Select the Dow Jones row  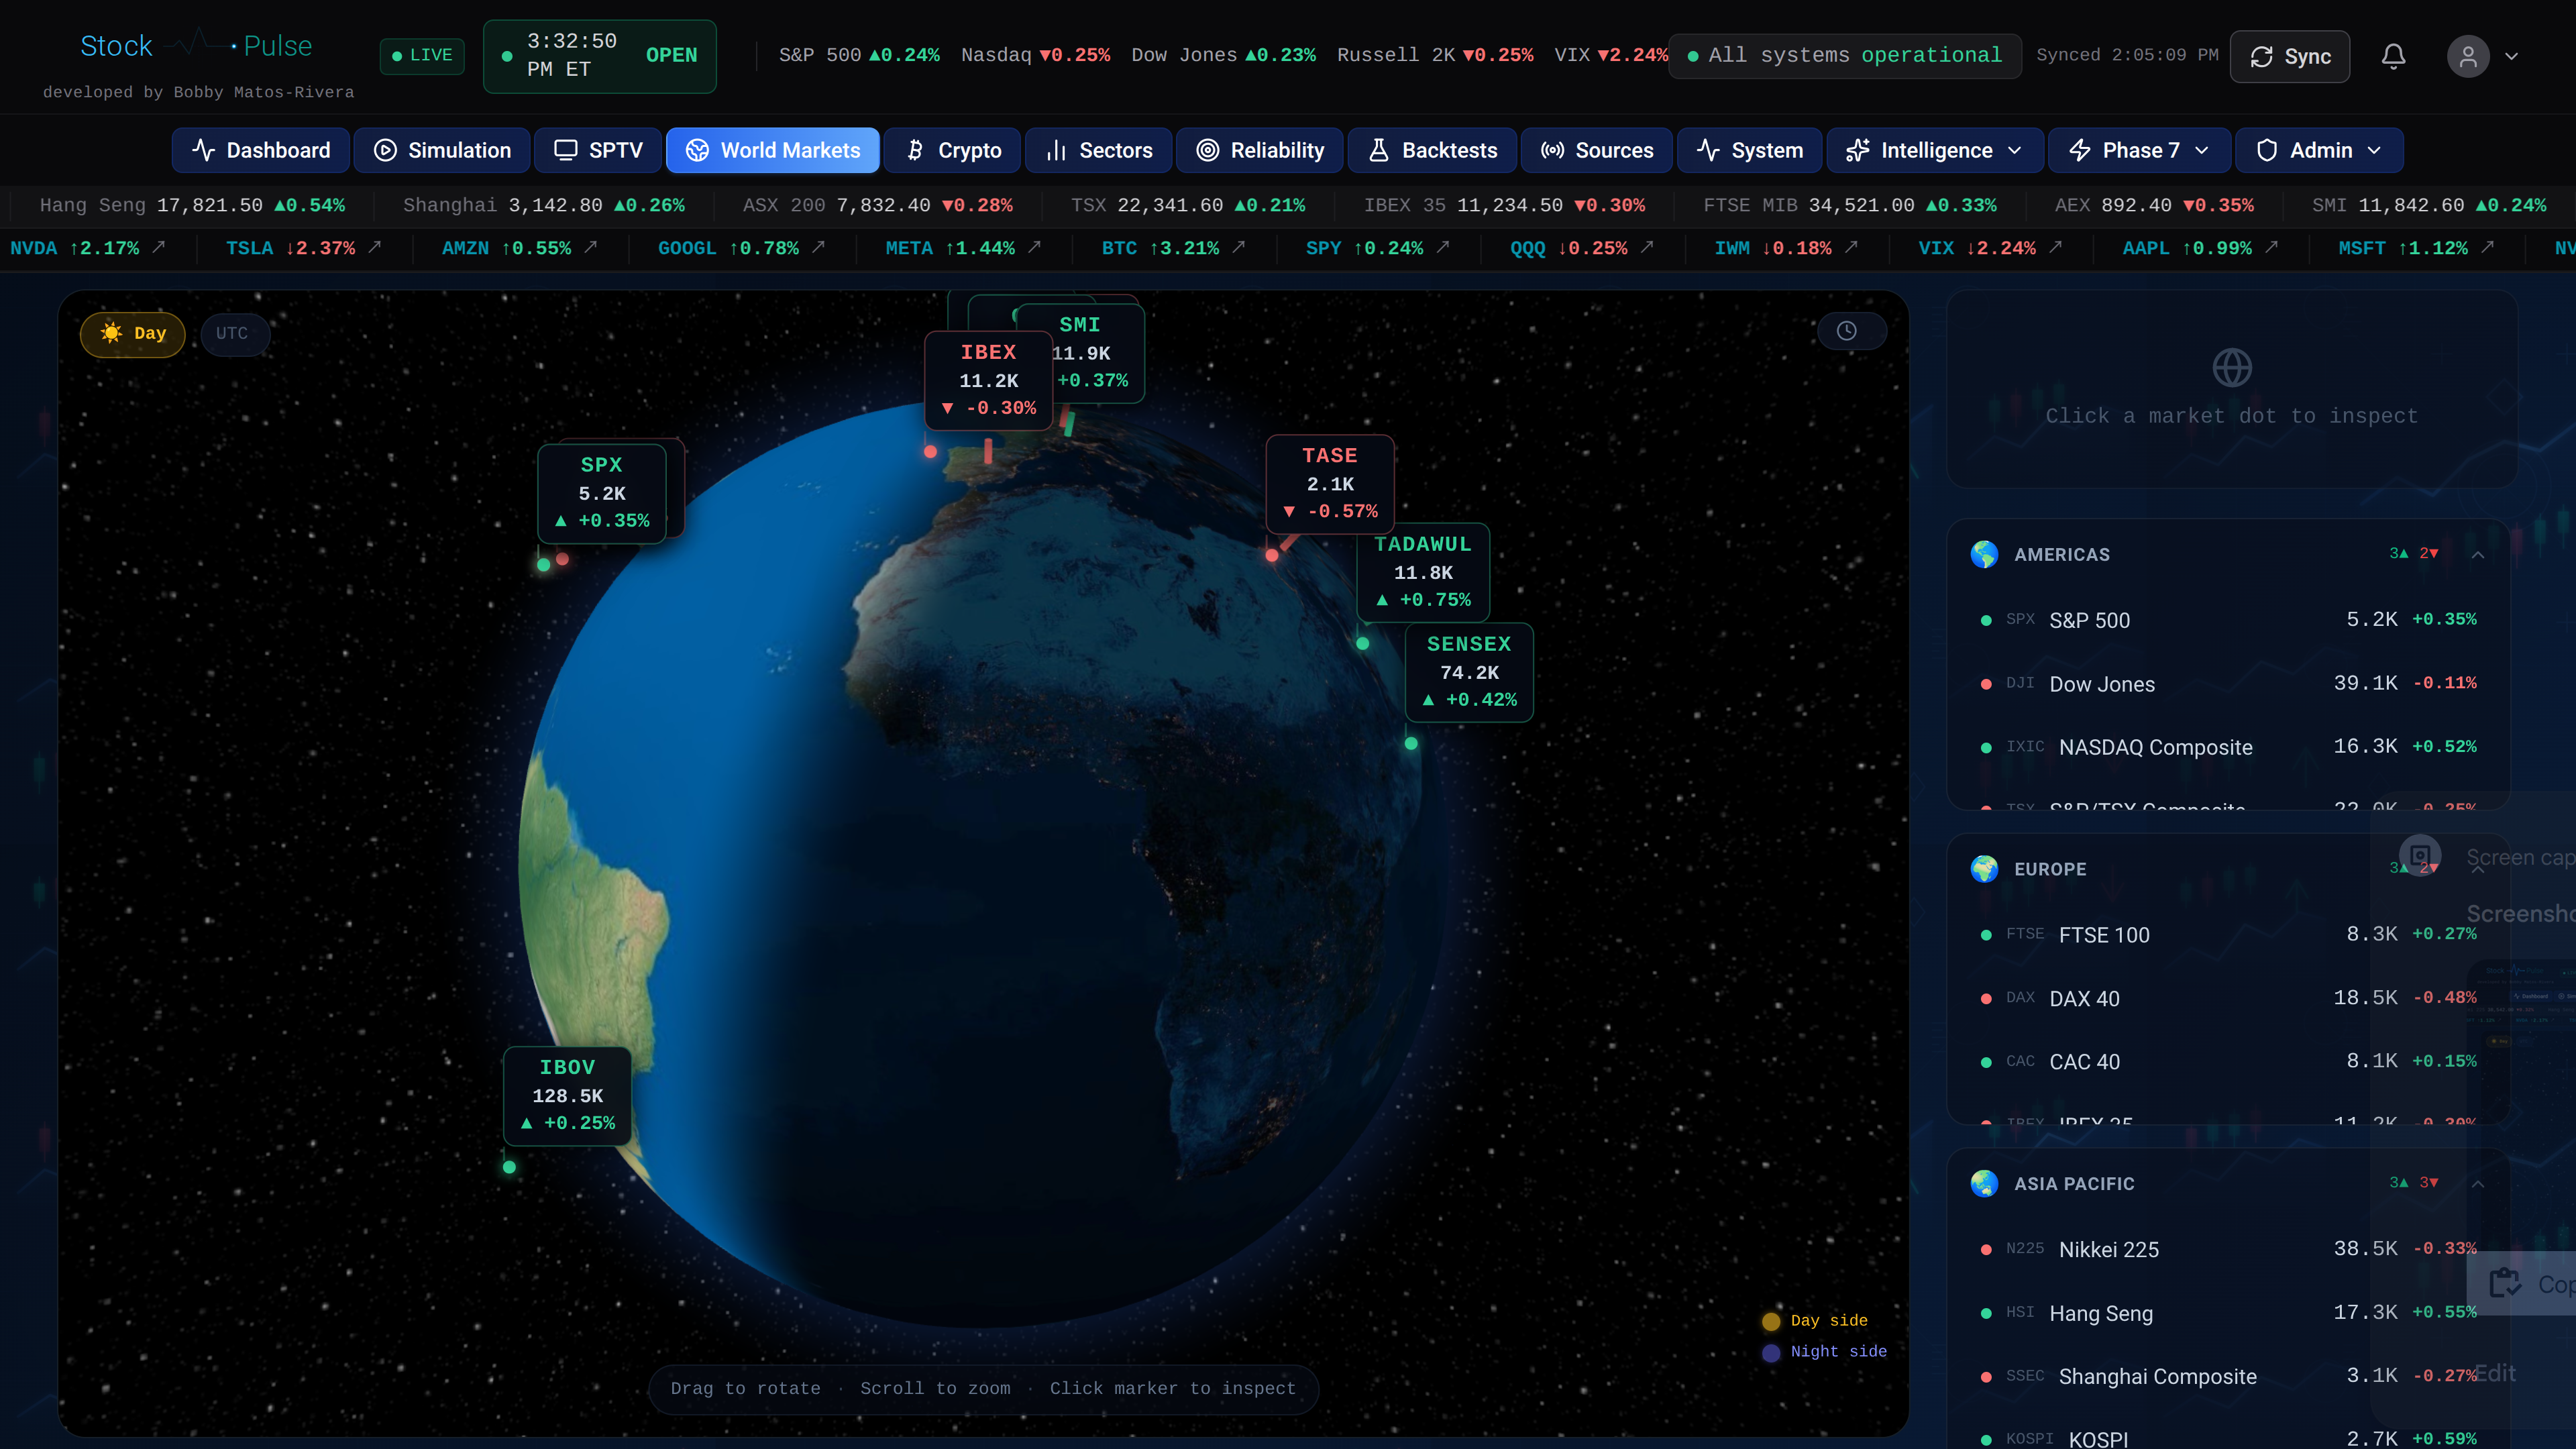pos(2228,684)
